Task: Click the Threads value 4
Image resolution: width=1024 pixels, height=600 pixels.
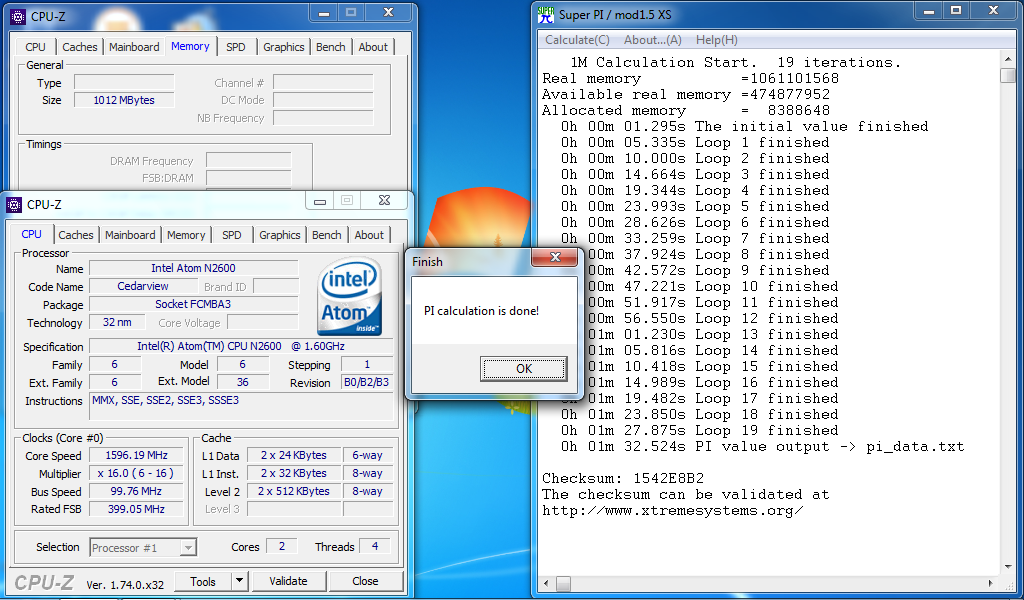Action: [x=375, y=546]
